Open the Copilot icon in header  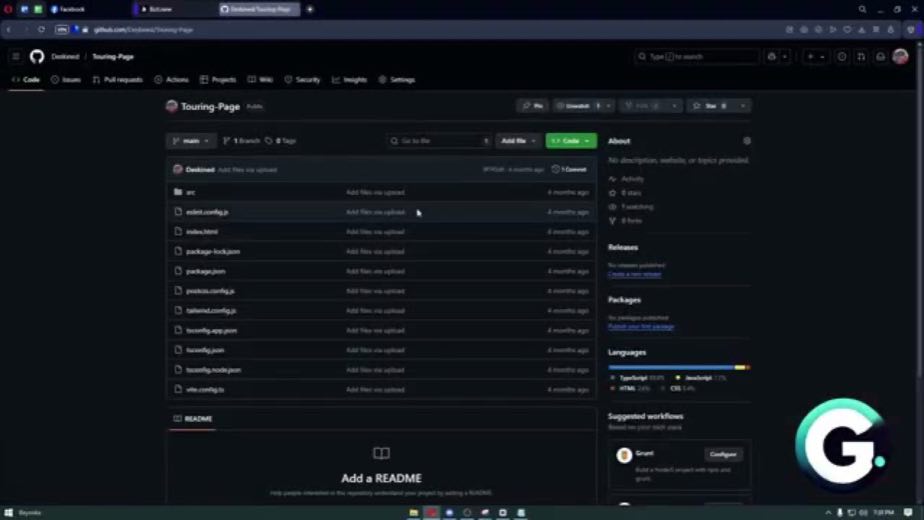[x=772, y=57]
